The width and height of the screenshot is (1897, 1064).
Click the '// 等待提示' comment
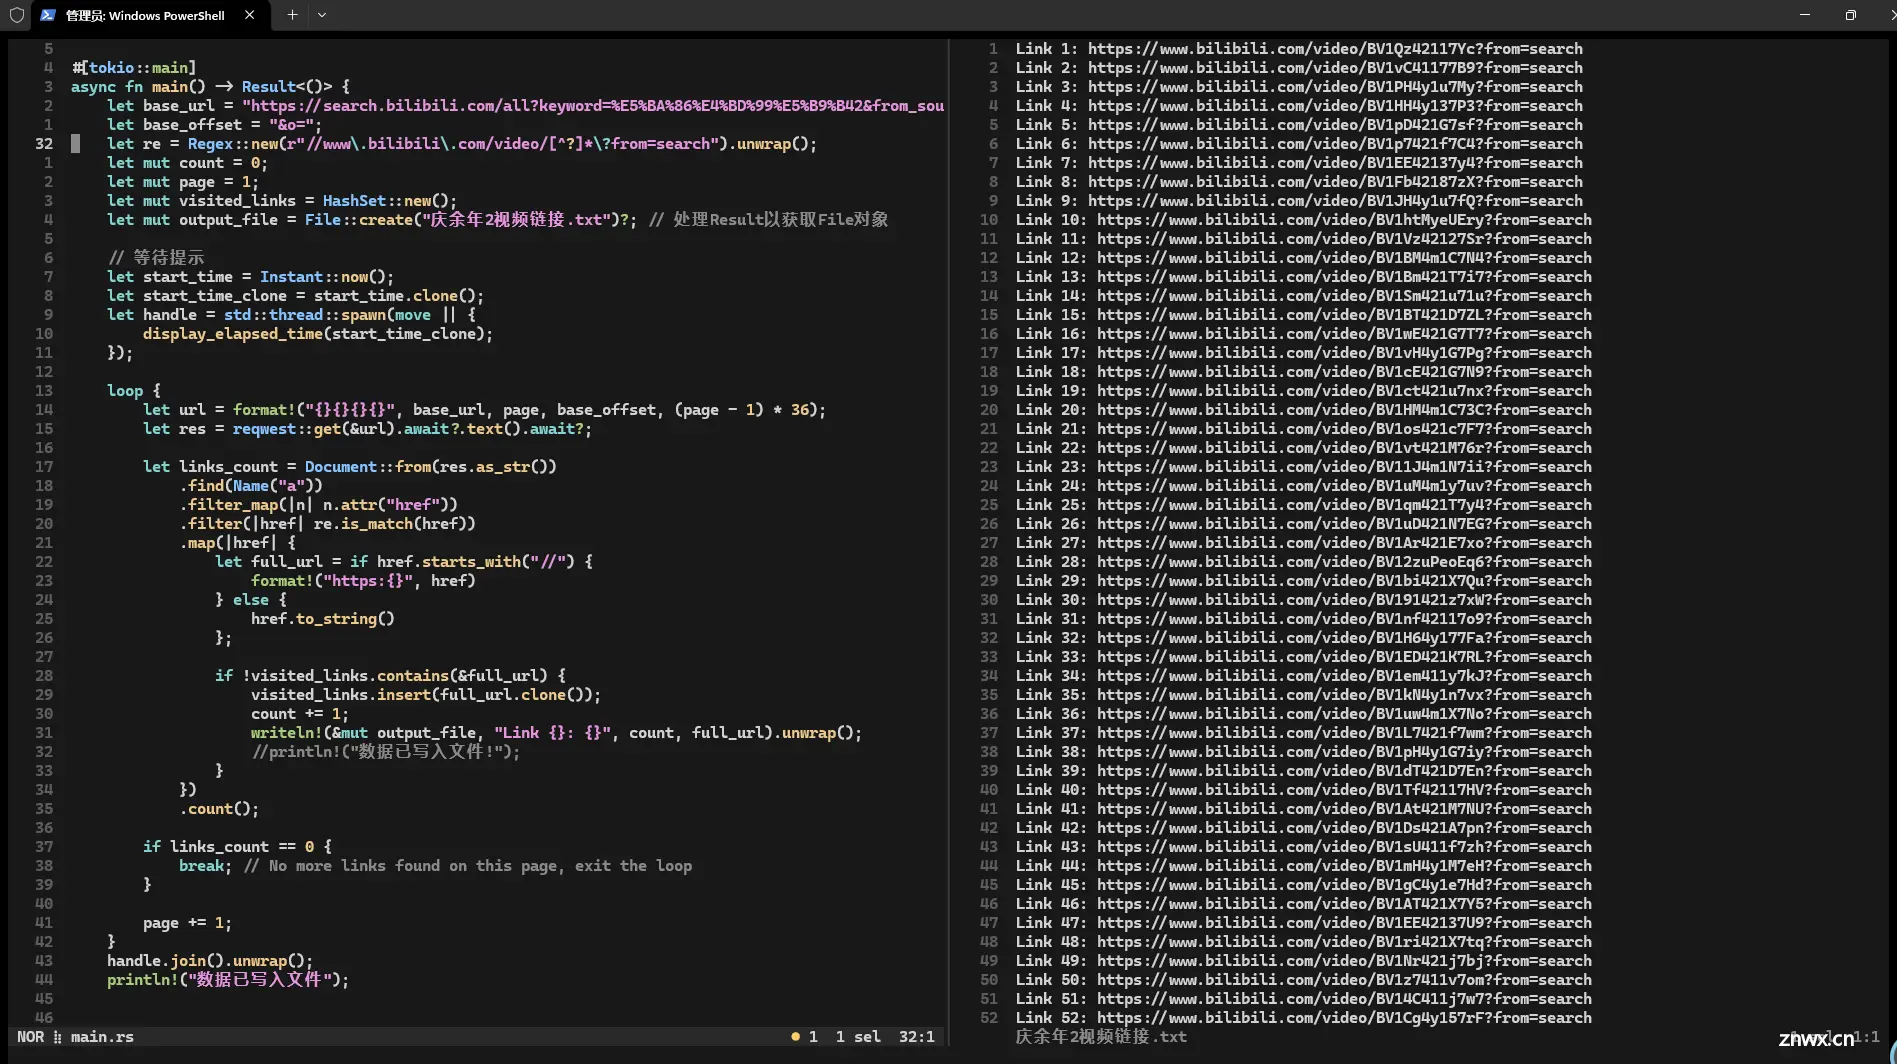[156, 257]
